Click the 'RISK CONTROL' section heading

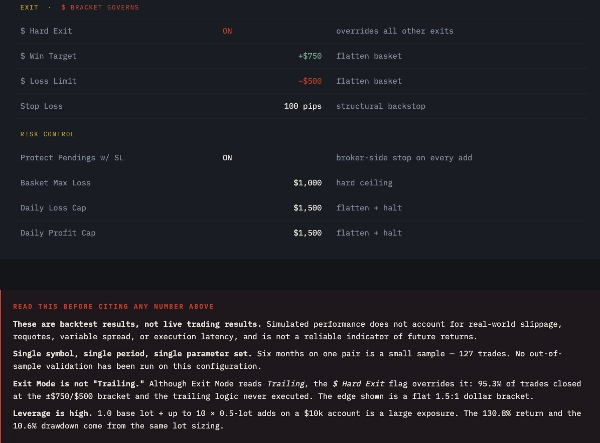pyautogui.click(x=47, y=134)
